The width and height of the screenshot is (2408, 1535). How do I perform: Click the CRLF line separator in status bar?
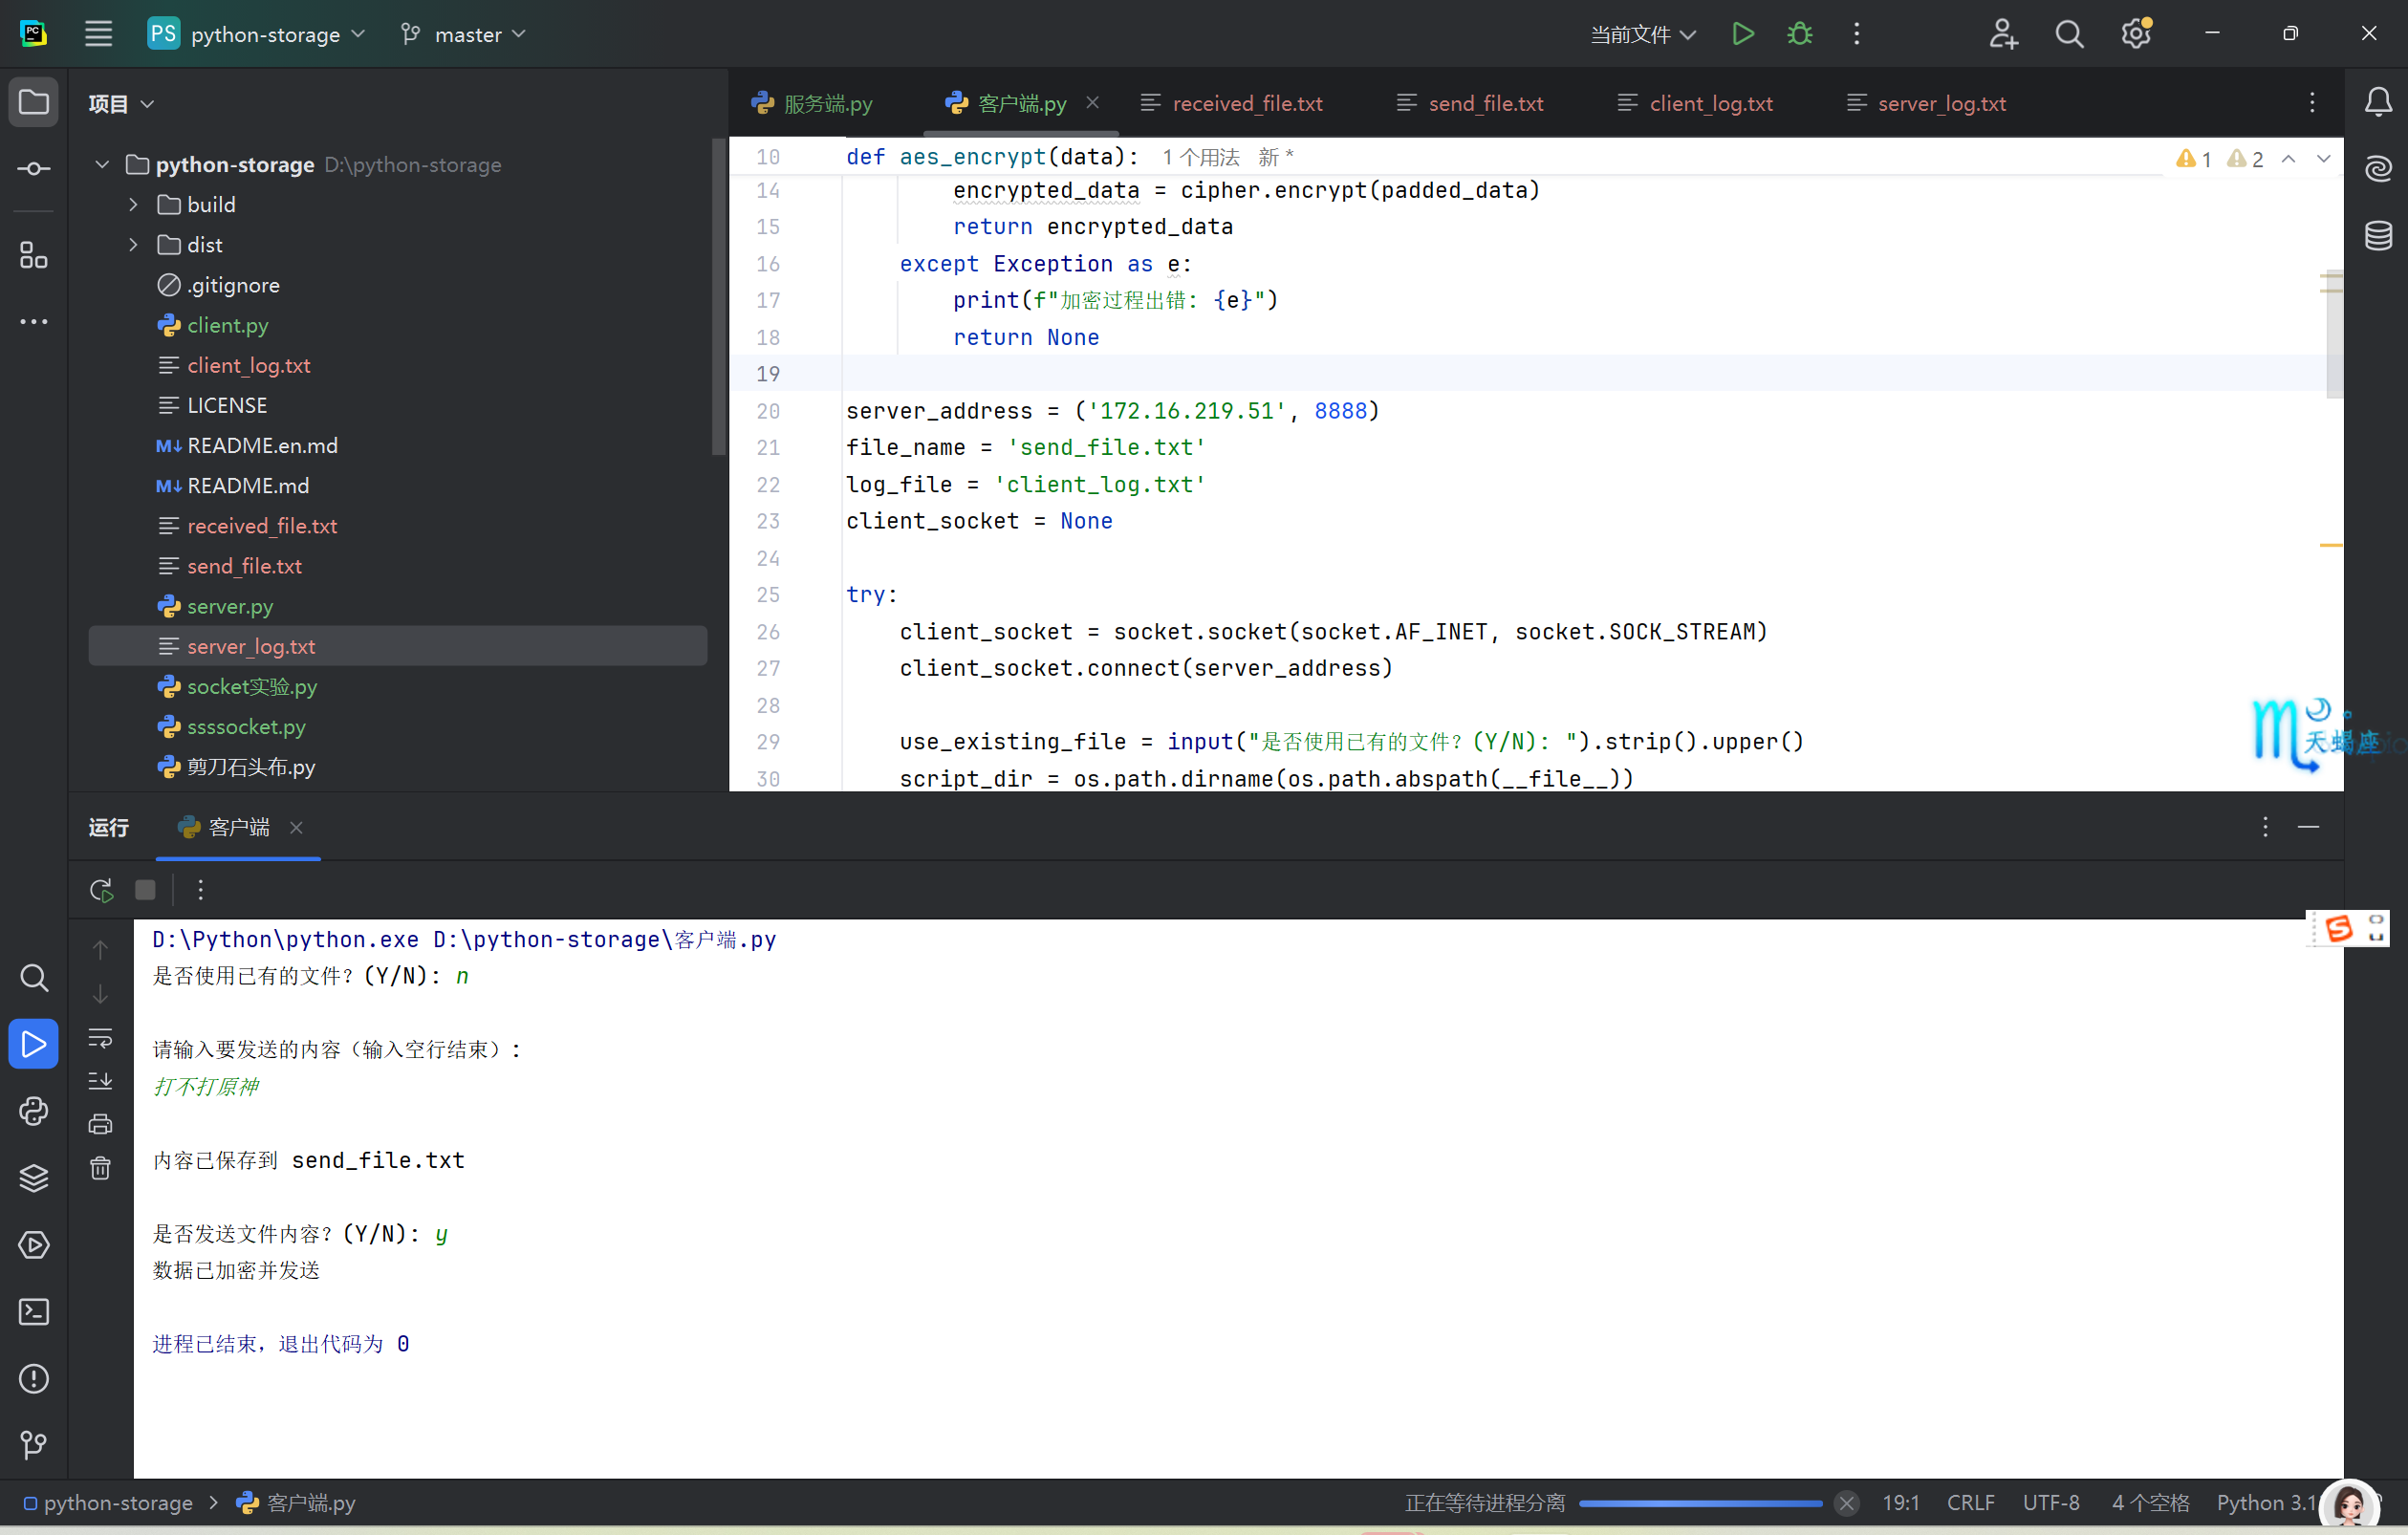[1969, 1502]
